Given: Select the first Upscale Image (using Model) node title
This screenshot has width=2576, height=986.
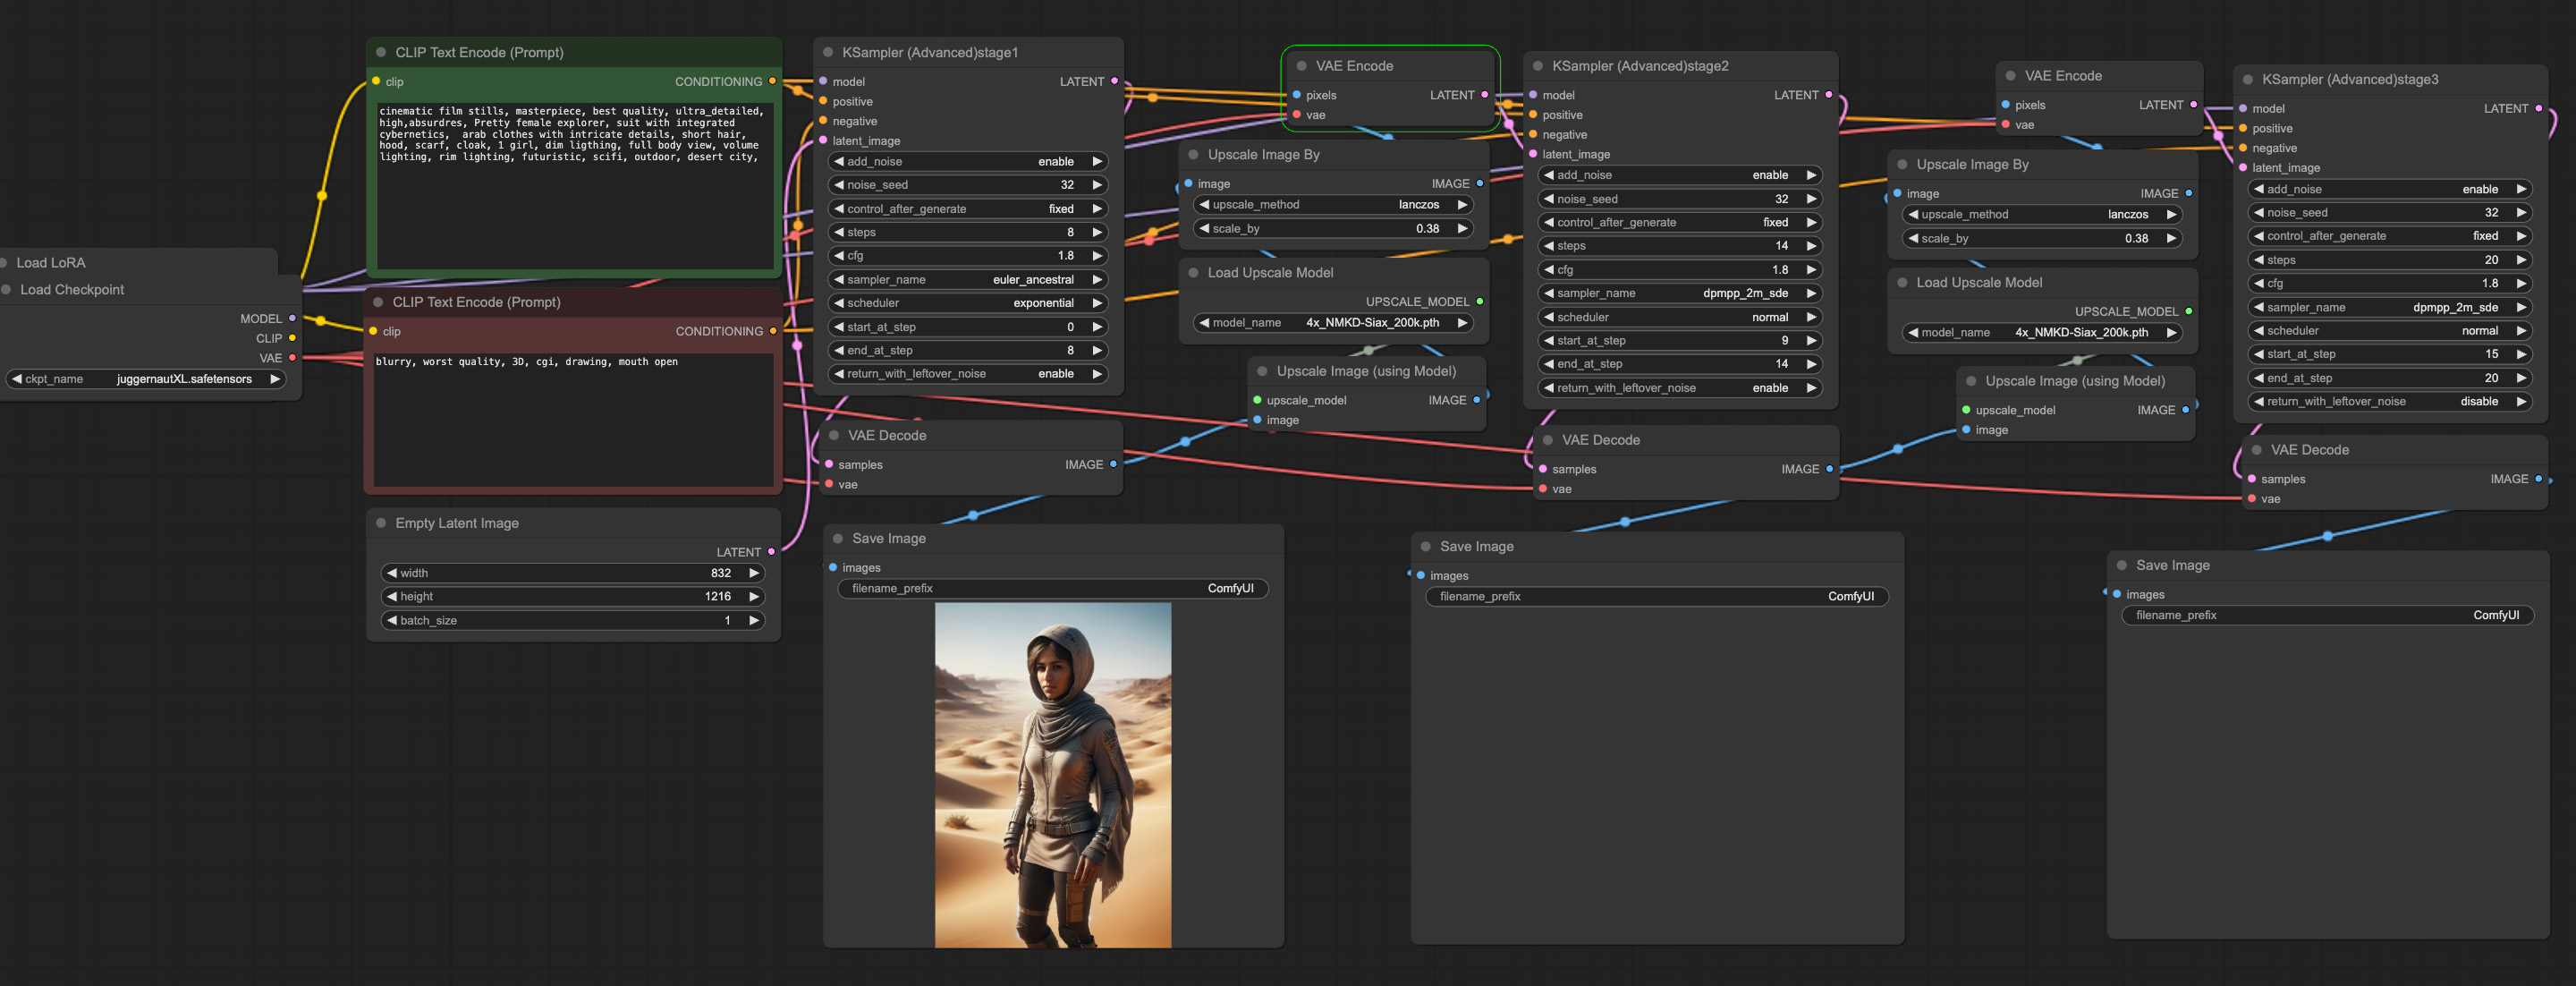Looking at the screenshot, I should 1366,371.
